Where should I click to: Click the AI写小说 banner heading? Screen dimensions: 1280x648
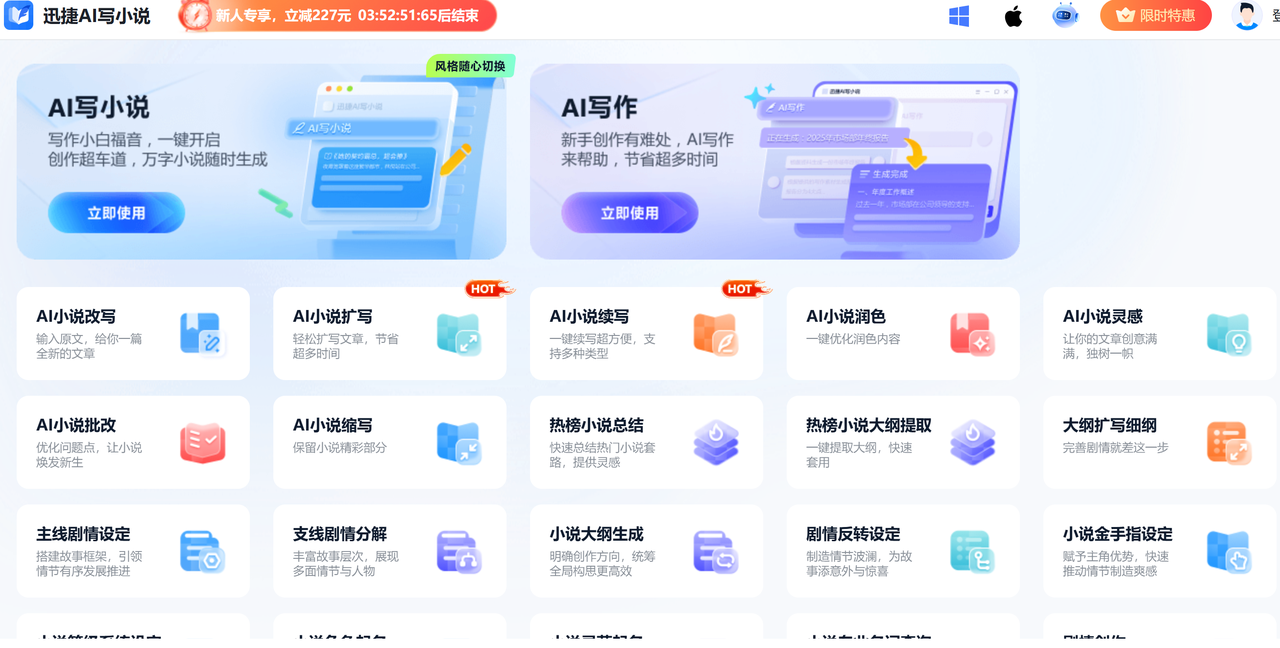point(98,107)
